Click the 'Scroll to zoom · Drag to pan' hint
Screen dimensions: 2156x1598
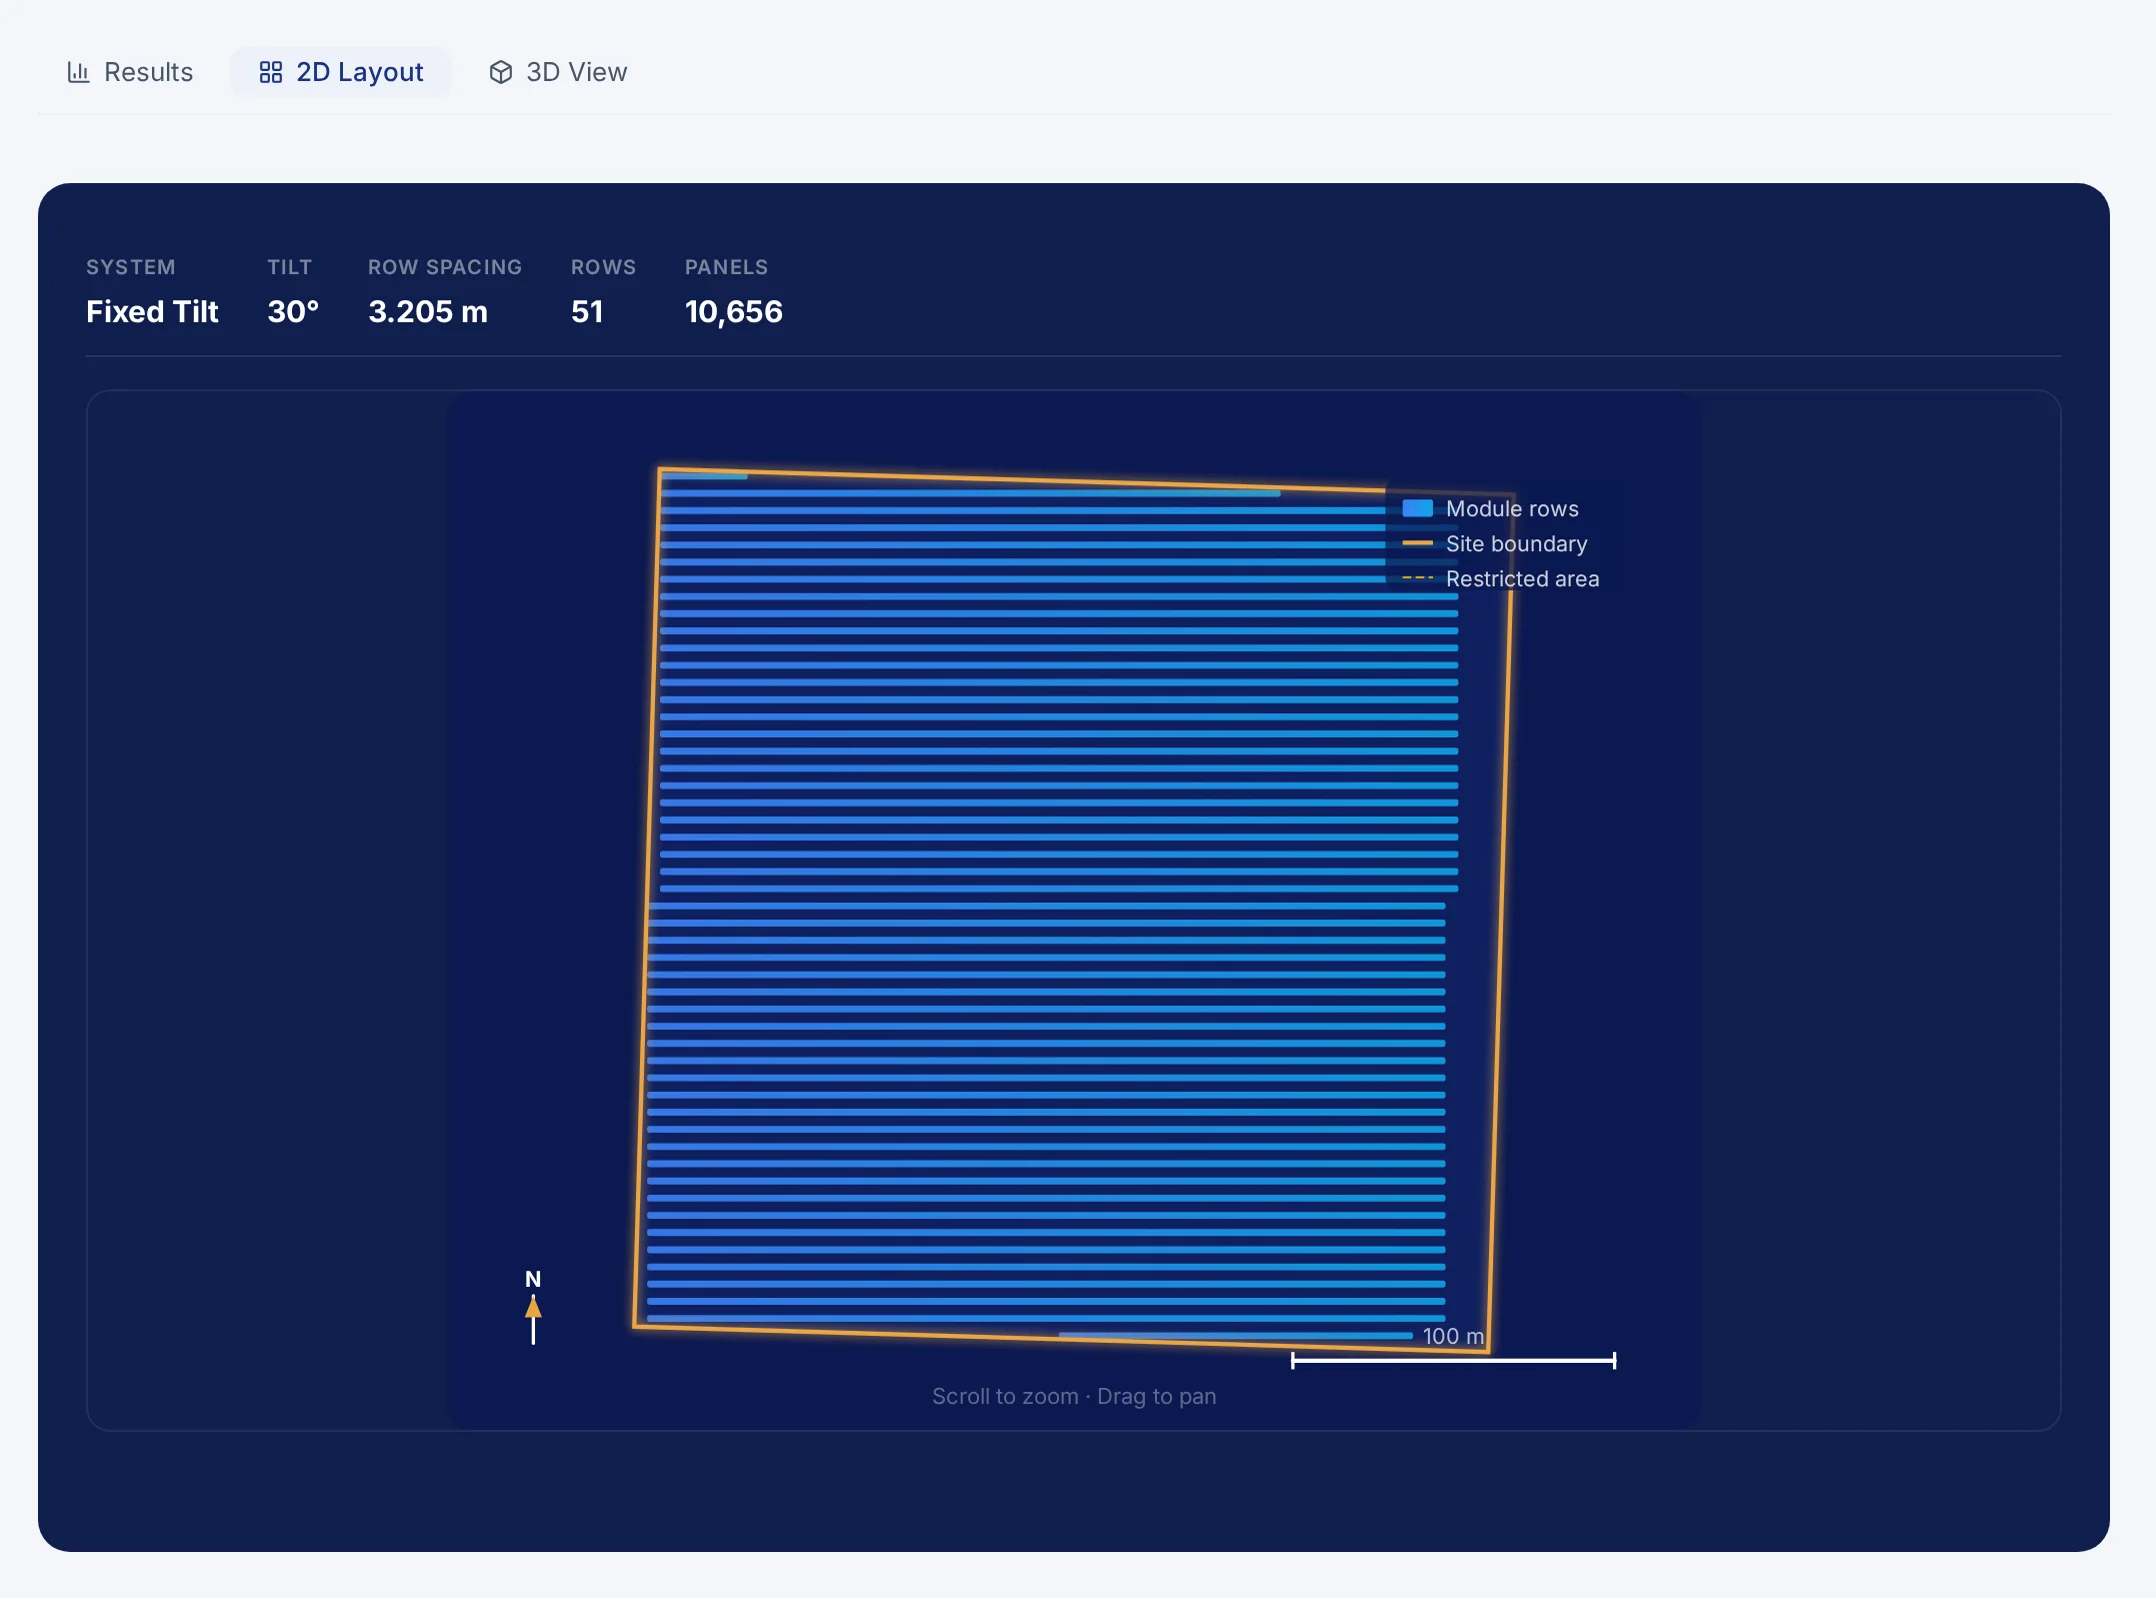click(1074, 1396)
